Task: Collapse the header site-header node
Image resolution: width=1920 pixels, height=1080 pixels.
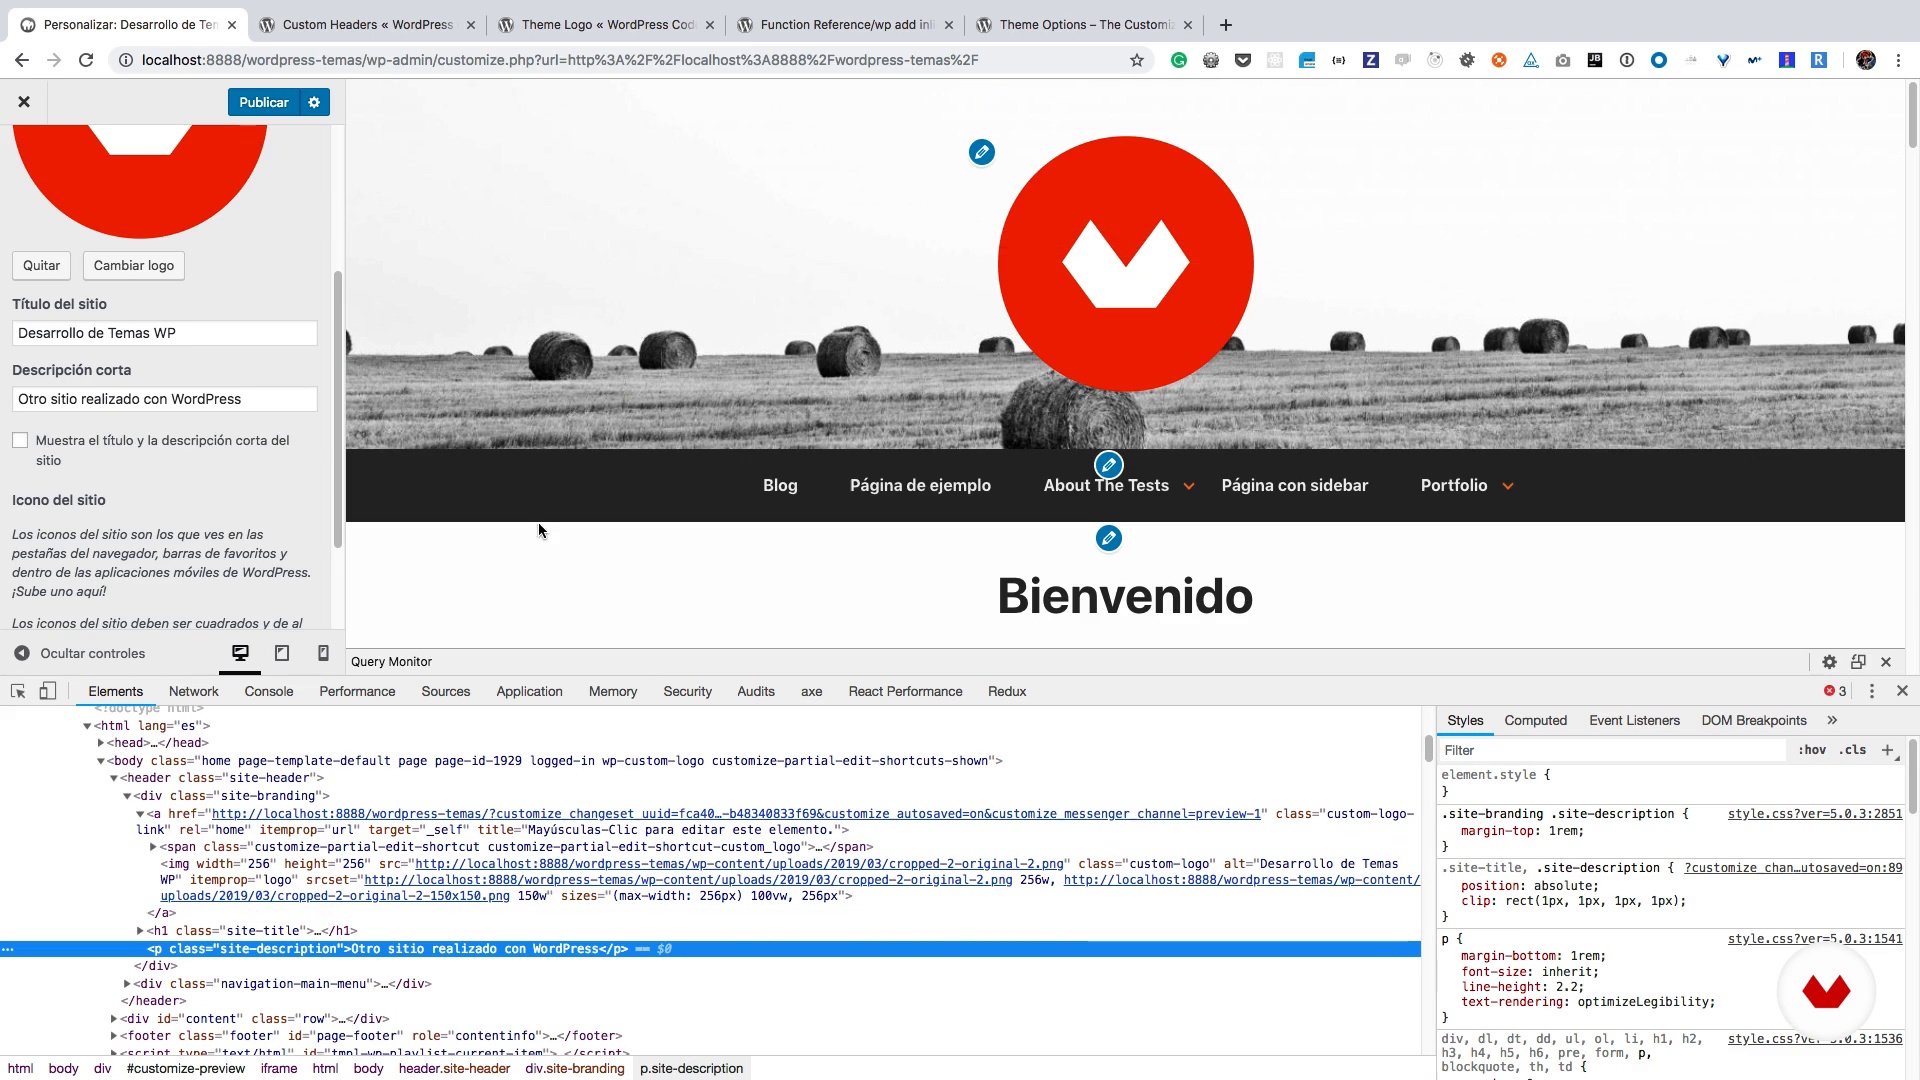Action: [114, 778]
